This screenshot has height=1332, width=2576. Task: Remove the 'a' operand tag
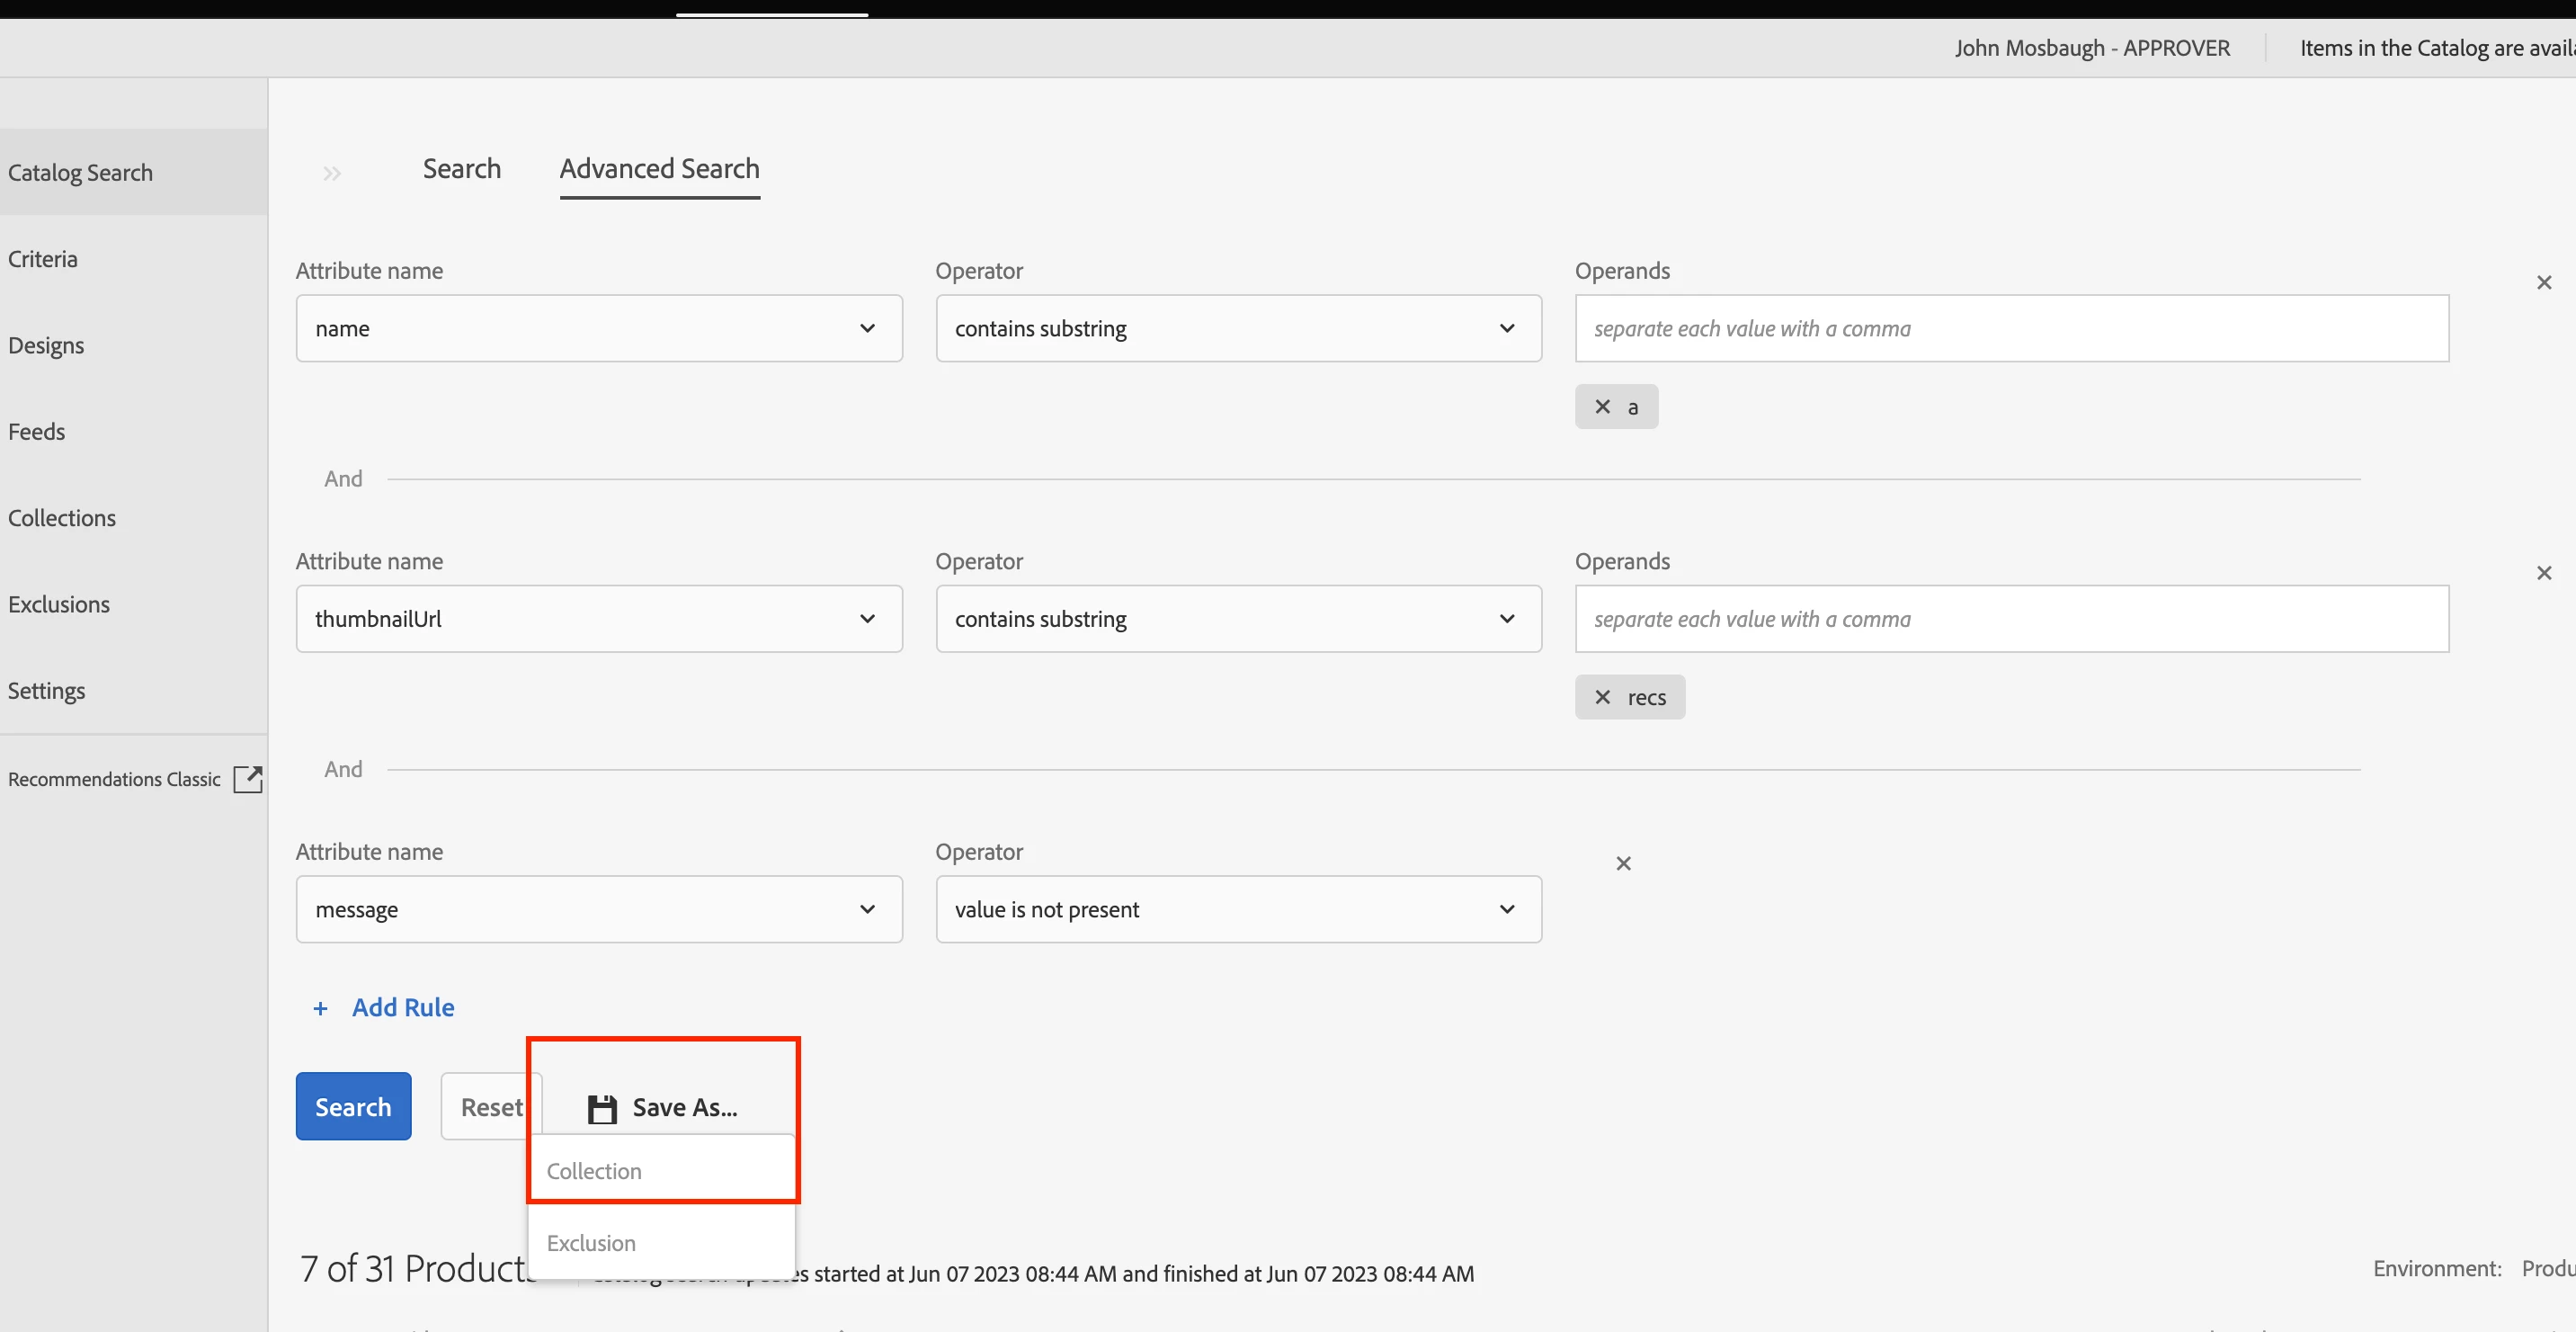click(x=1602, y=407)
